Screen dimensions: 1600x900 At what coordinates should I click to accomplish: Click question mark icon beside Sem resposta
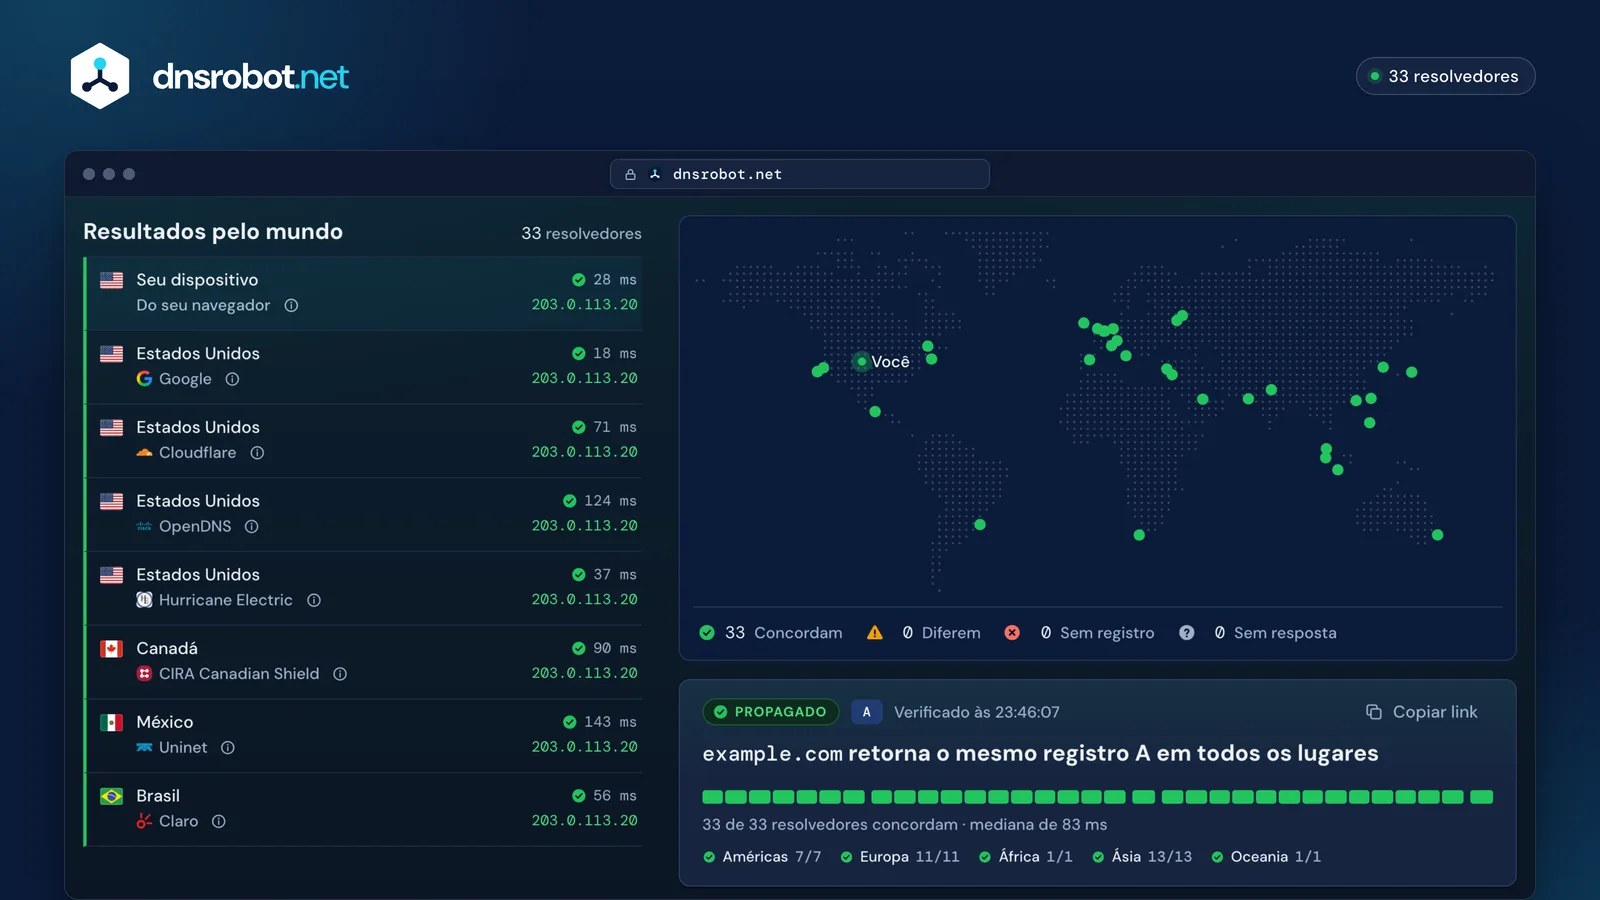pyautogui.click(x=1186, y=633)
